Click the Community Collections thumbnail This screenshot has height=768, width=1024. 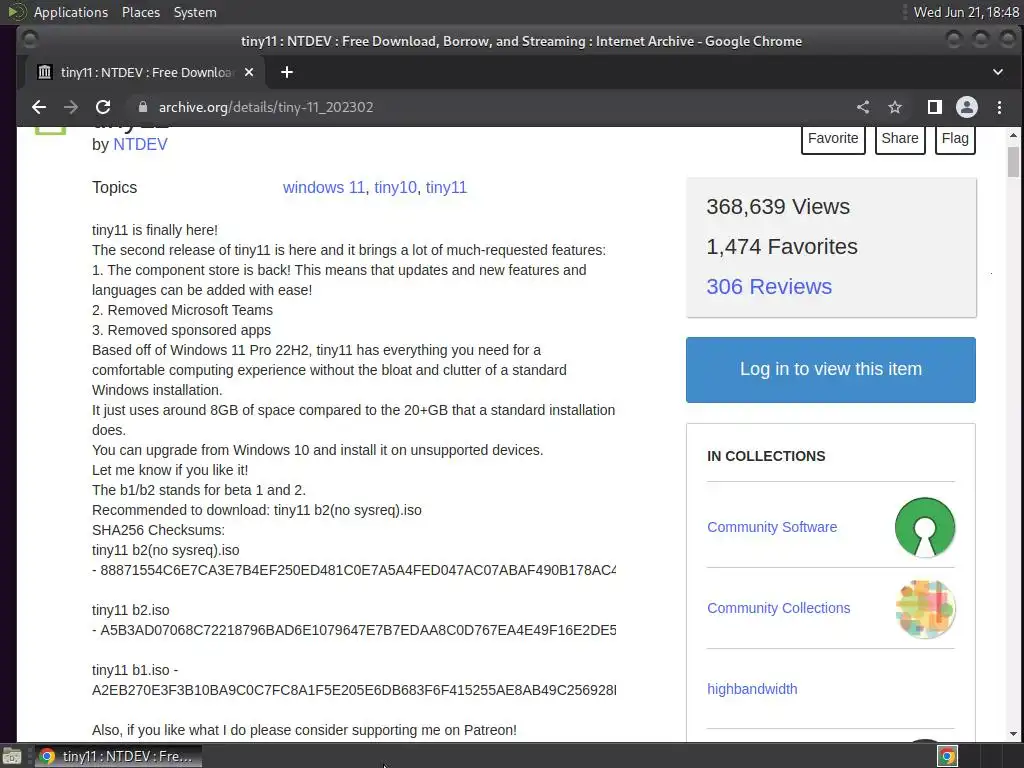click(x=925, y=609)
